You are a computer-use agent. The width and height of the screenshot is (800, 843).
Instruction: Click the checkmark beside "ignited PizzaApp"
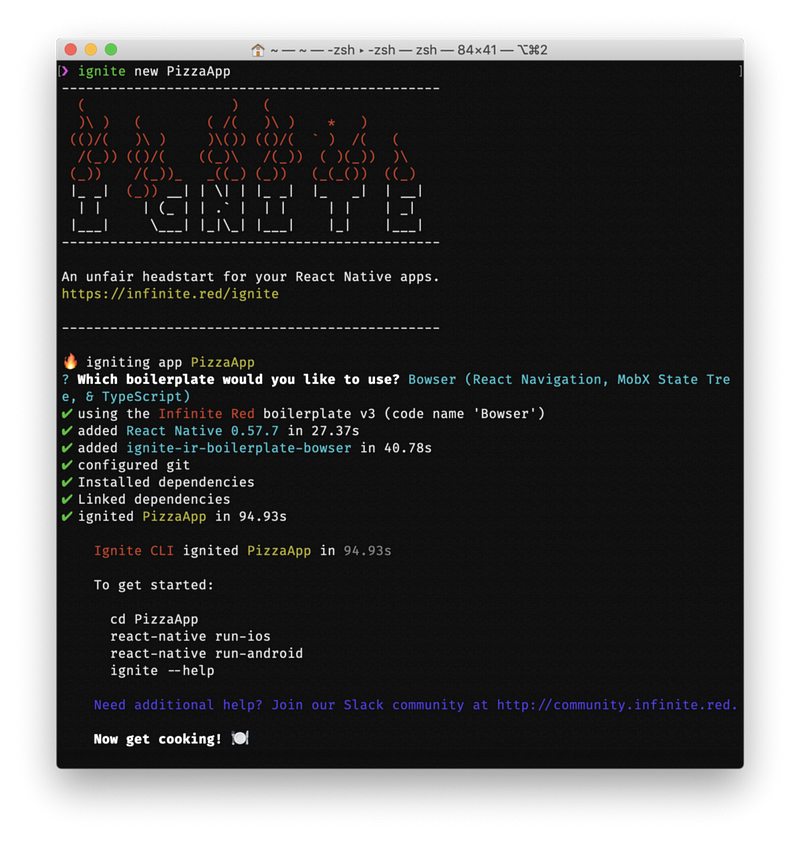point(66,516)
